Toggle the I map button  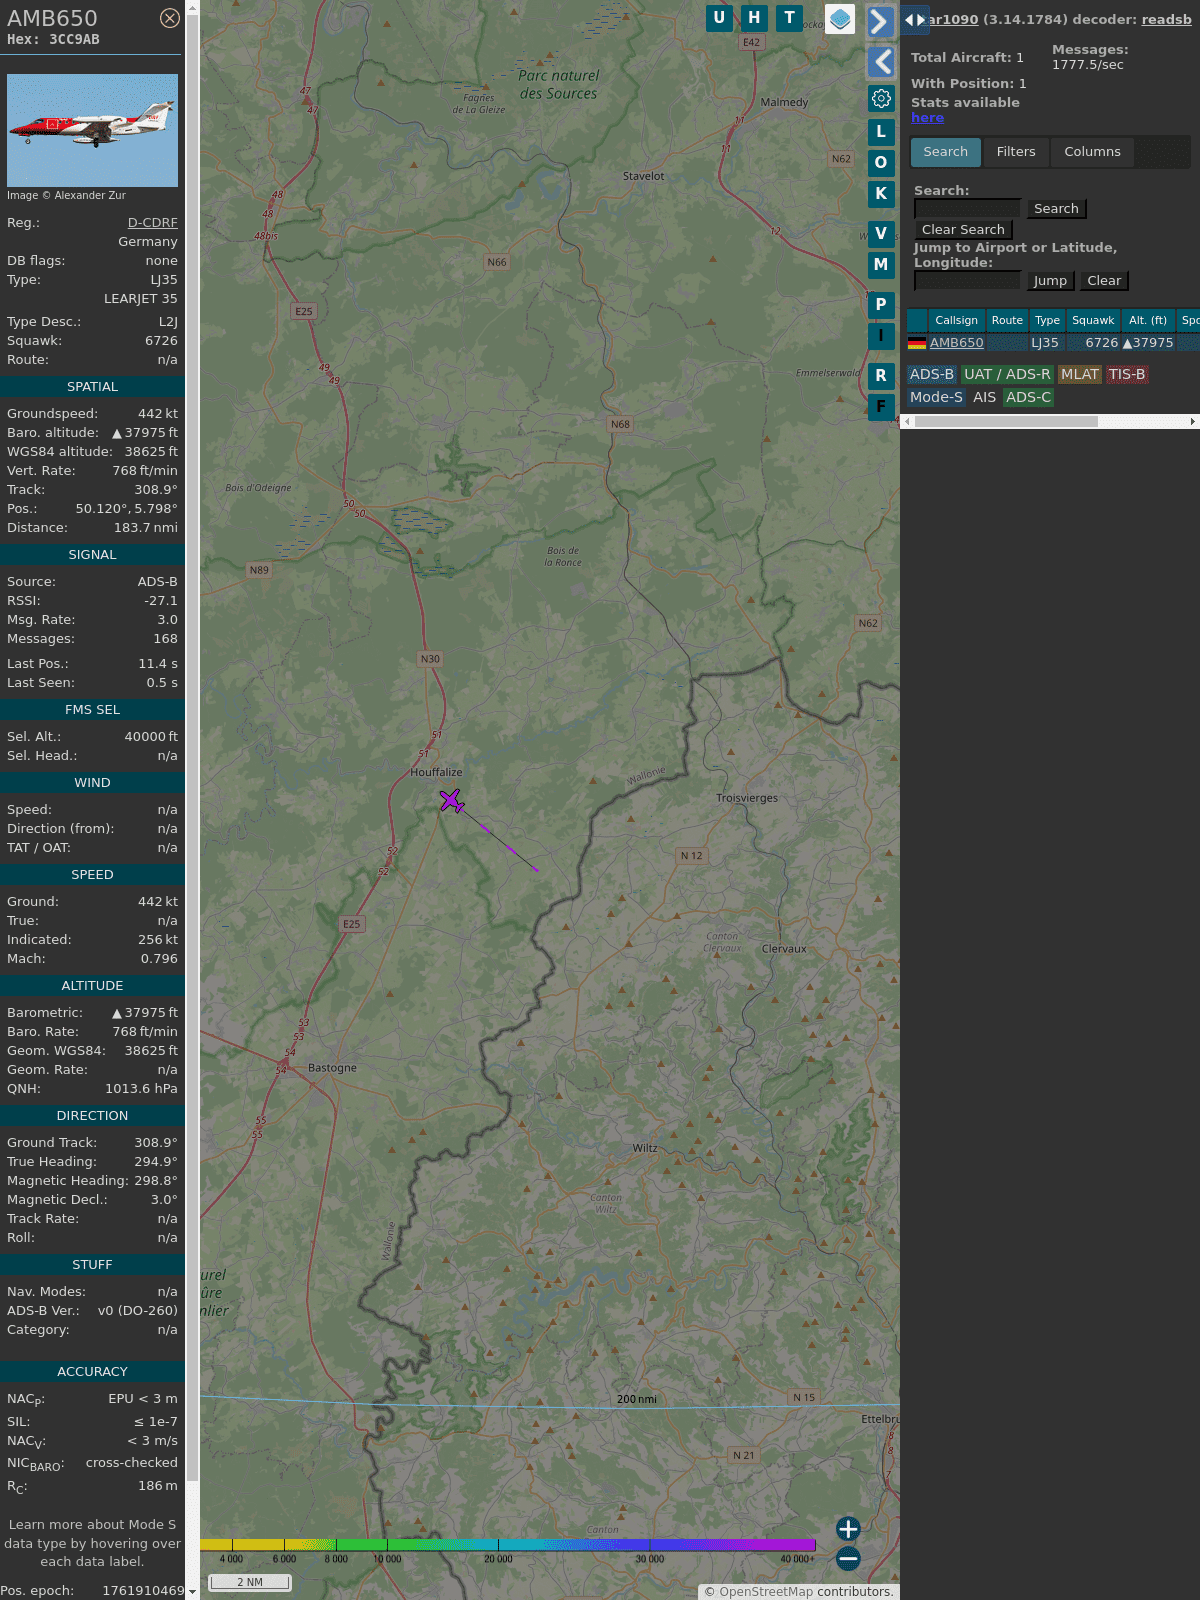click(881, 336)
